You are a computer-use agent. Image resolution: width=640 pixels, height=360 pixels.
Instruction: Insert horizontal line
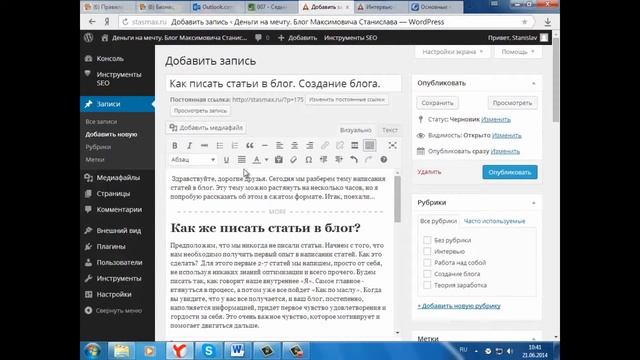coord(264,146)
